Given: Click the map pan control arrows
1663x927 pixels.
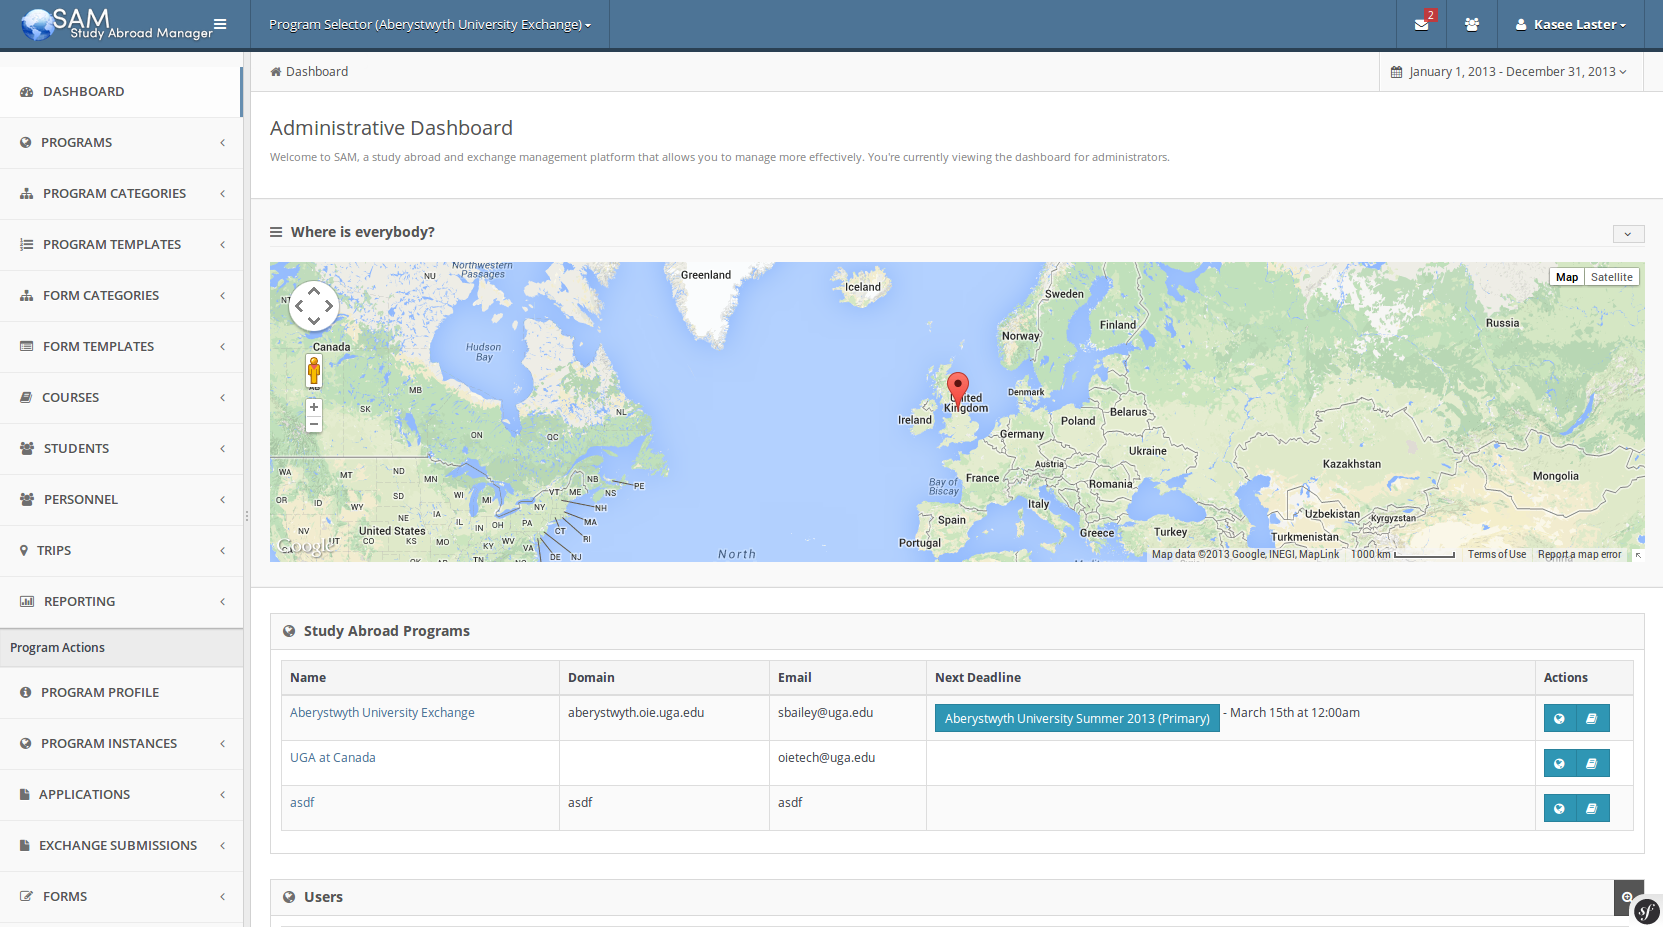Looking at the screenshot, I should [x=314, y=306].
